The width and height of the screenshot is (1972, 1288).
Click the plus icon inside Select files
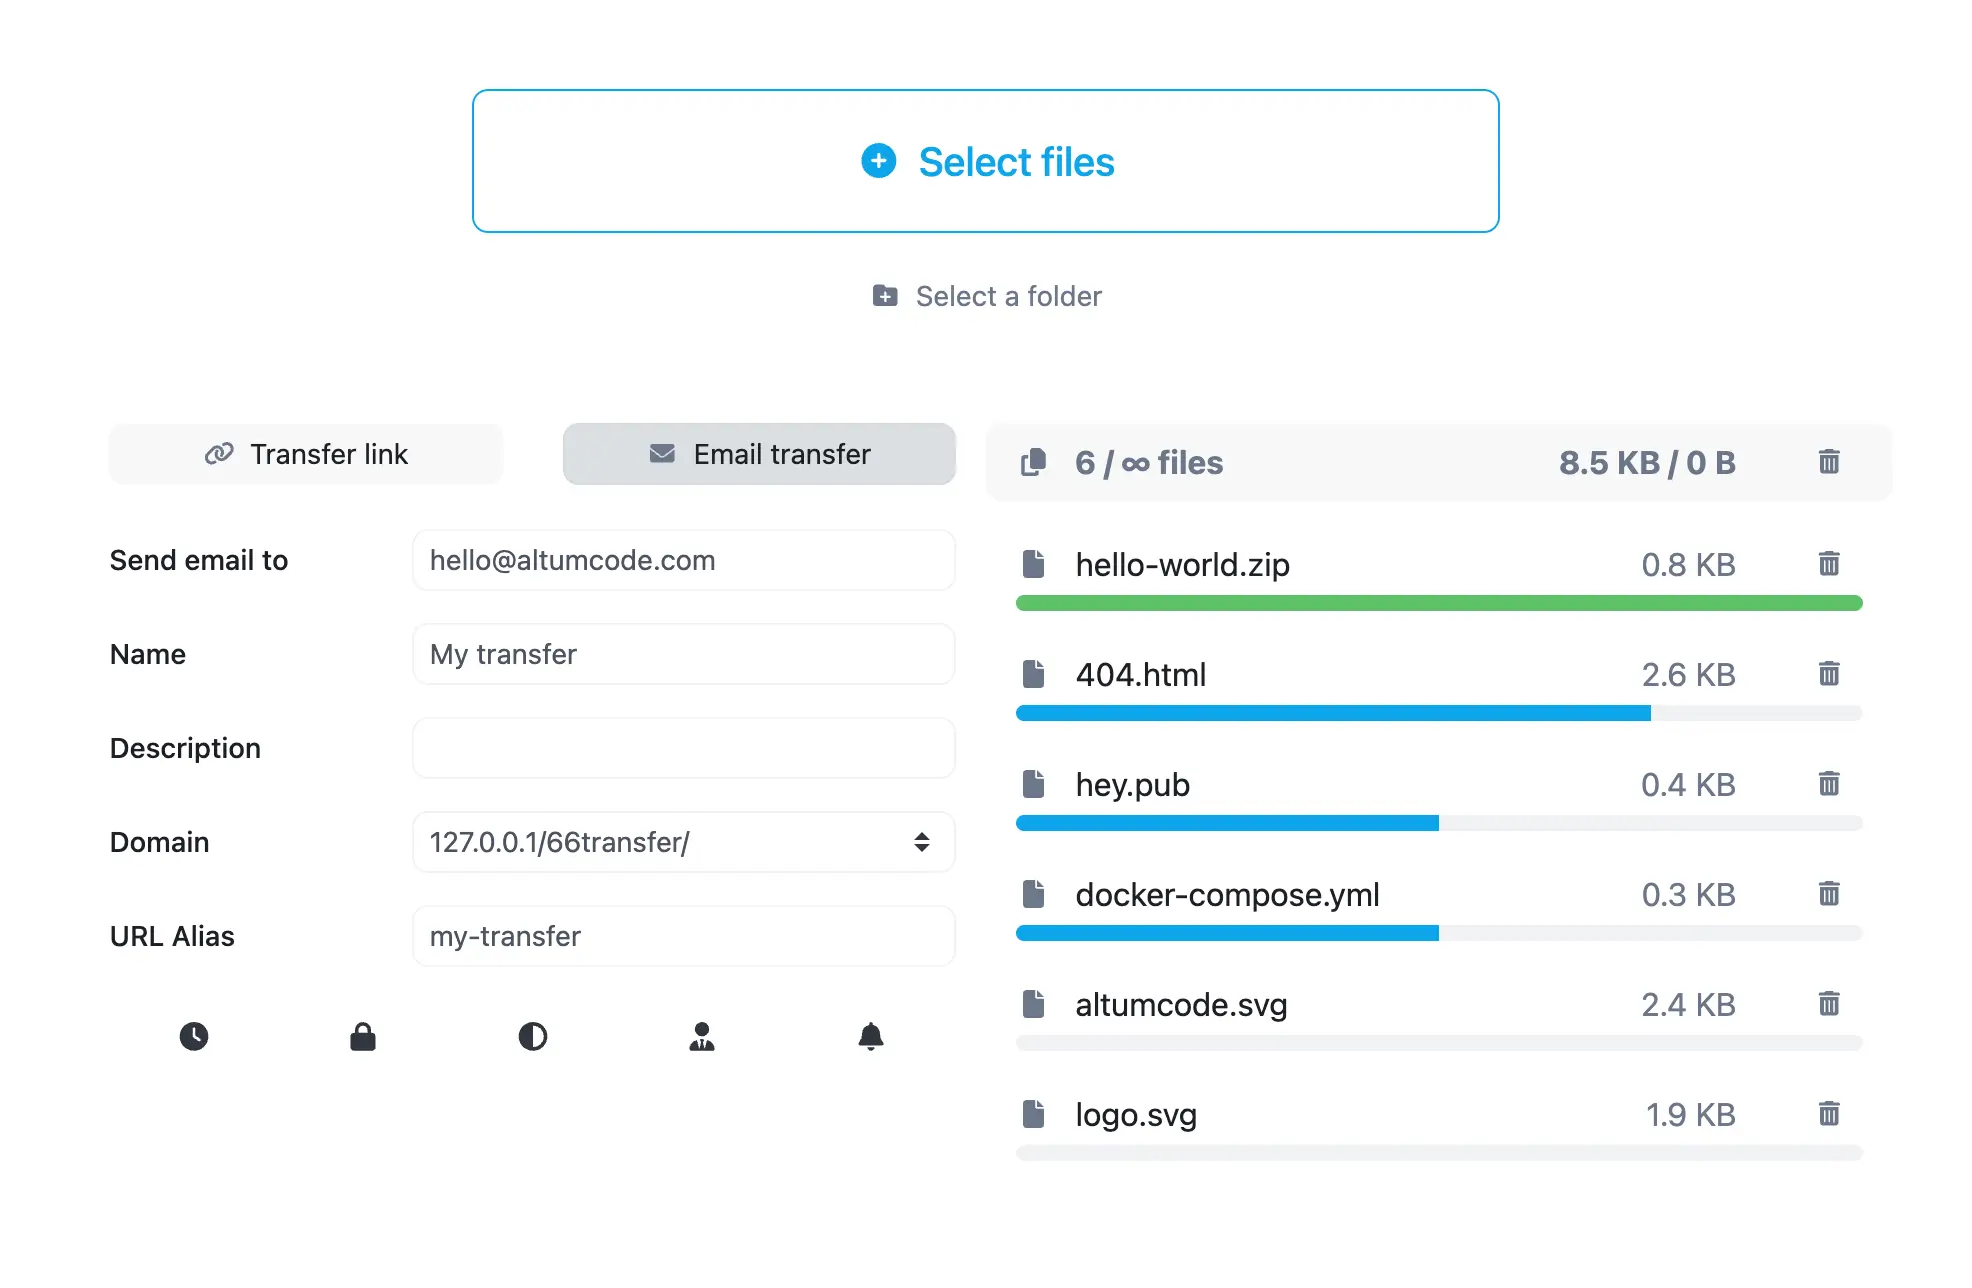(x=877, y=161)
